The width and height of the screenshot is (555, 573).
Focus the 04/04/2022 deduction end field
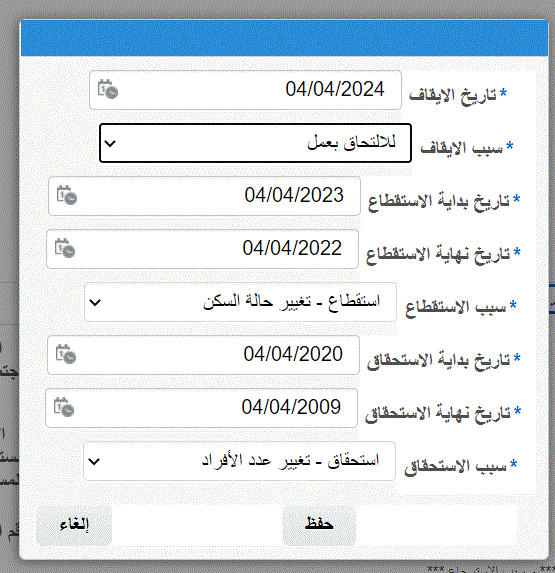[x=202, y=249]
